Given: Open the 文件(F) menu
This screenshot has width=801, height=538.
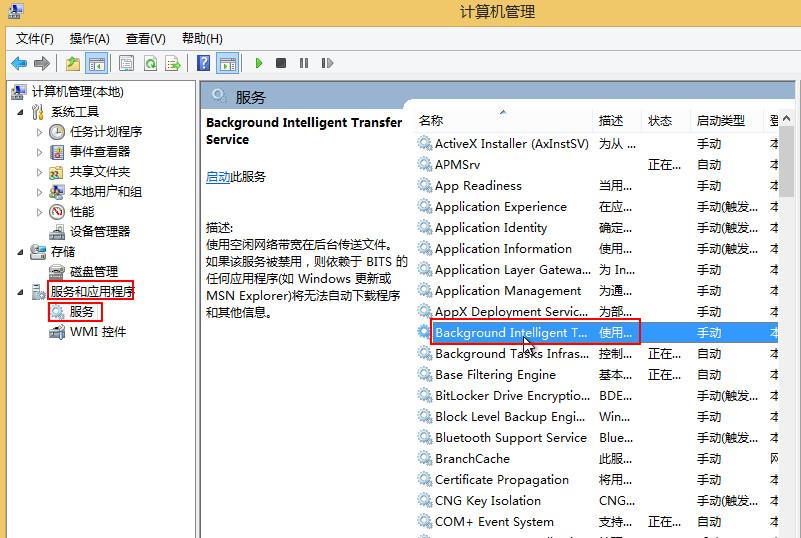Looking at the screenshot, I should pyautogui.click(x=35, y=38).
